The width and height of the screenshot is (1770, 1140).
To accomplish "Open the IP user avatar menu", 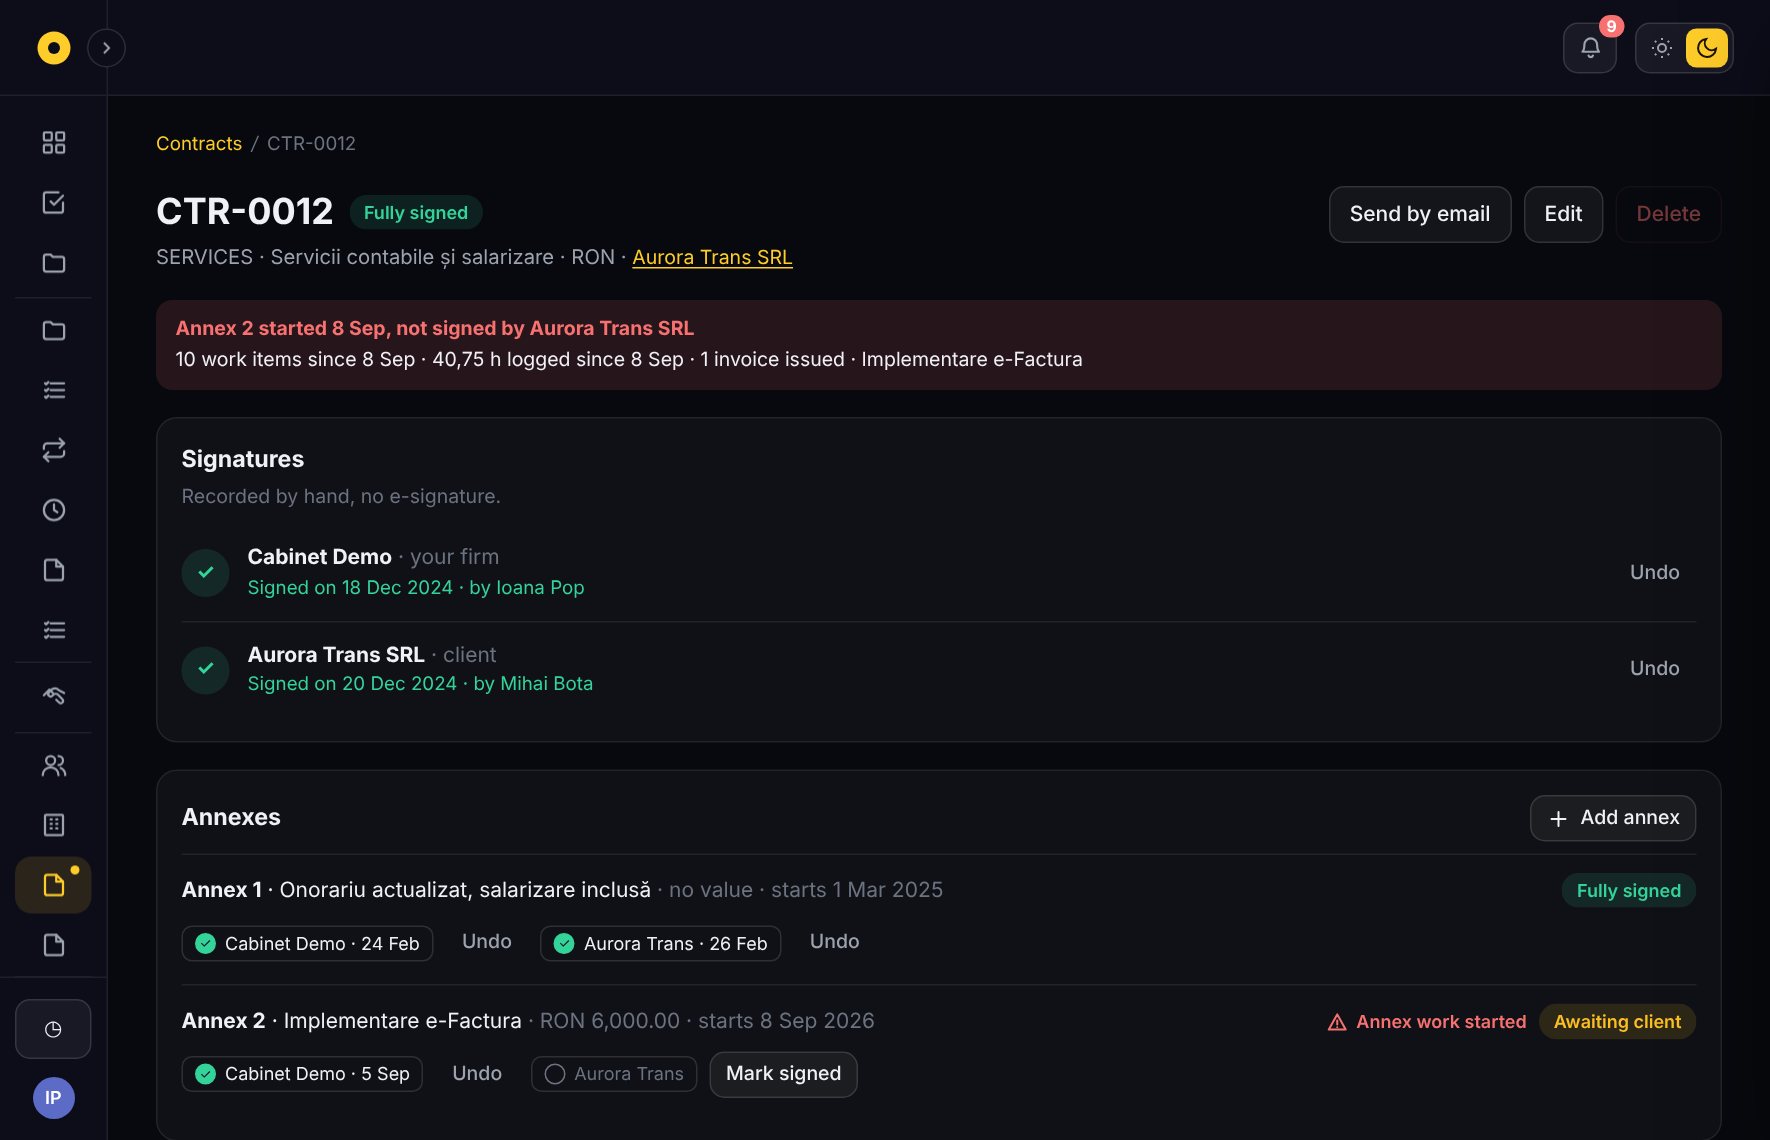I will click(x=54, y=1098).
